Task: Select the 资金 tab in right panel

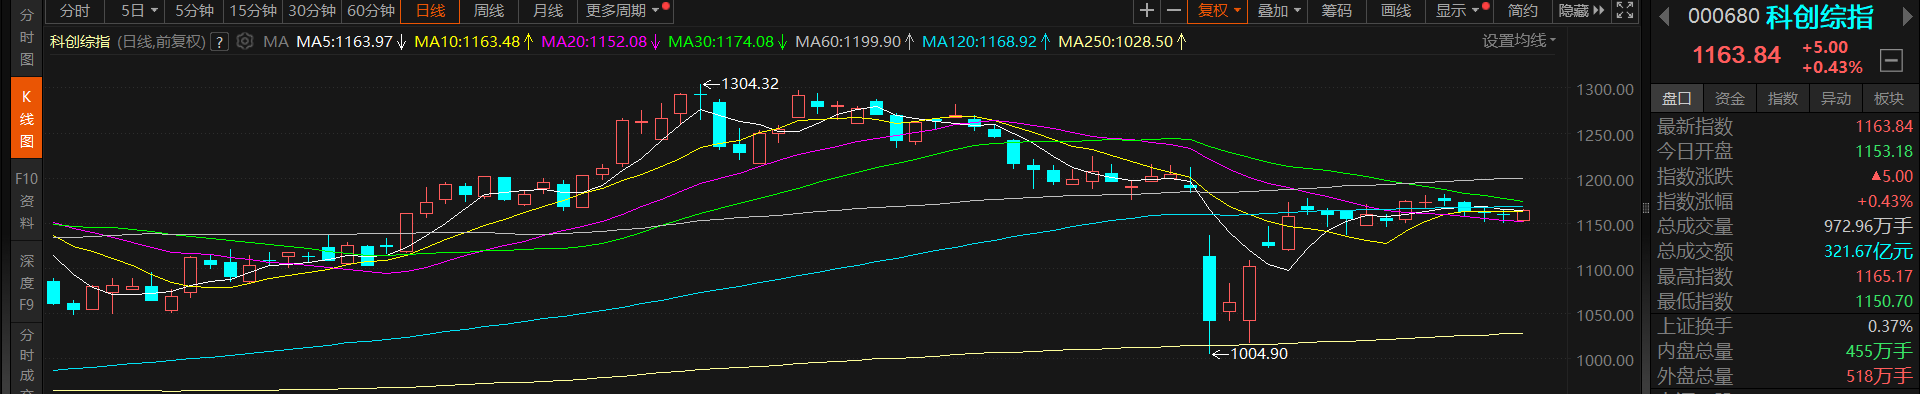Action: click(1730, 98)
